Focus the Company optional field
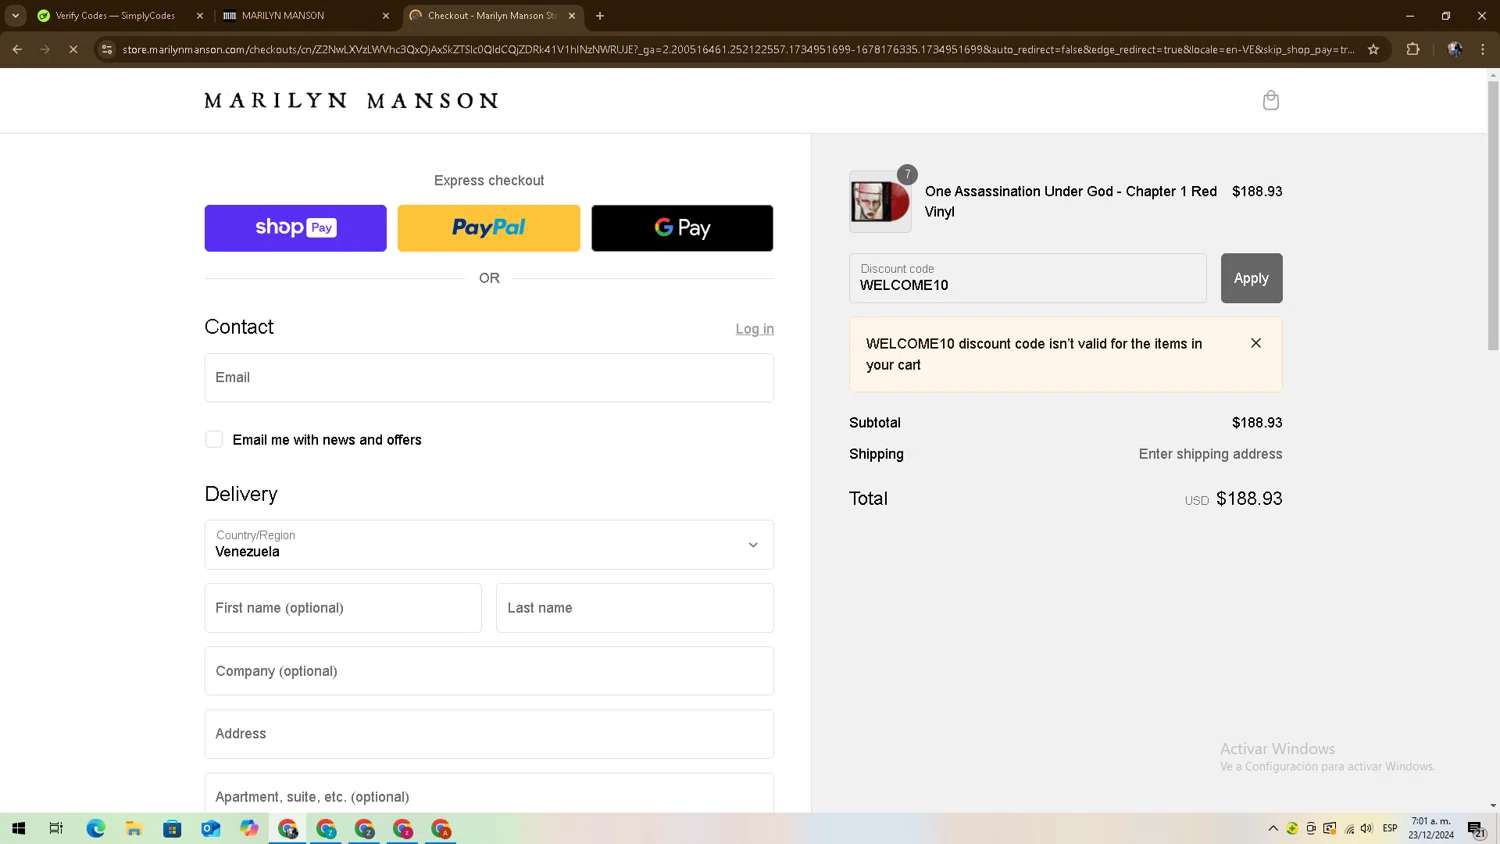This screenshot has width=1500, height=844. pos(489,671)
